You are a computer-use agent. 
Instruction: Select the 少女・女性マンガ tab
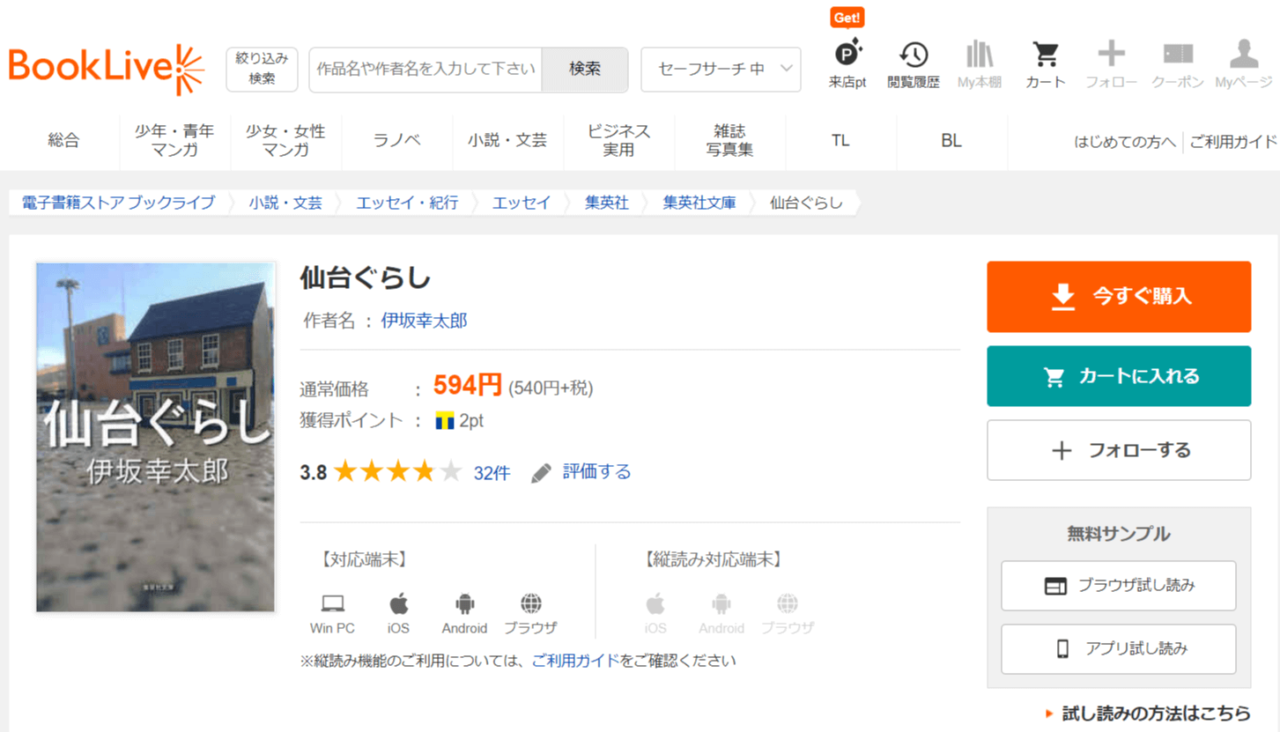tap(286, 141)
